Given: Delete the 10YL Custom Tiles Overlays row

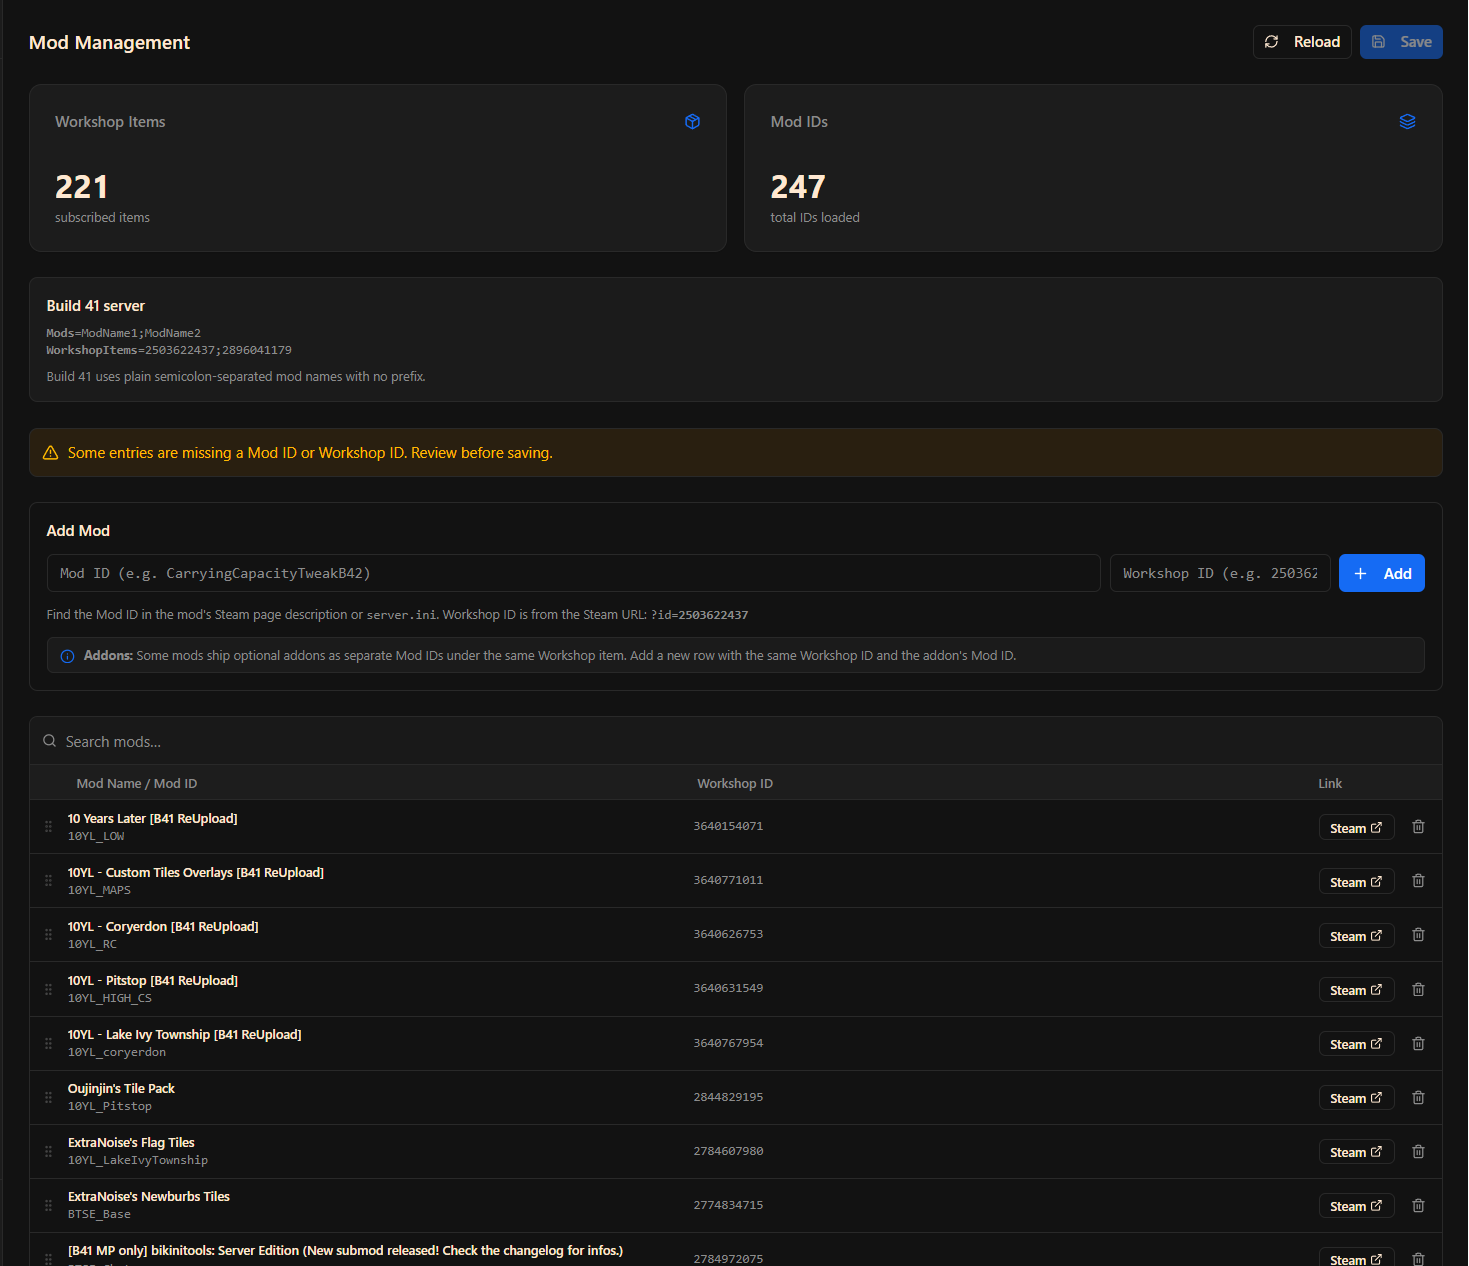Looking at the screenshot, I should 1418,881.
